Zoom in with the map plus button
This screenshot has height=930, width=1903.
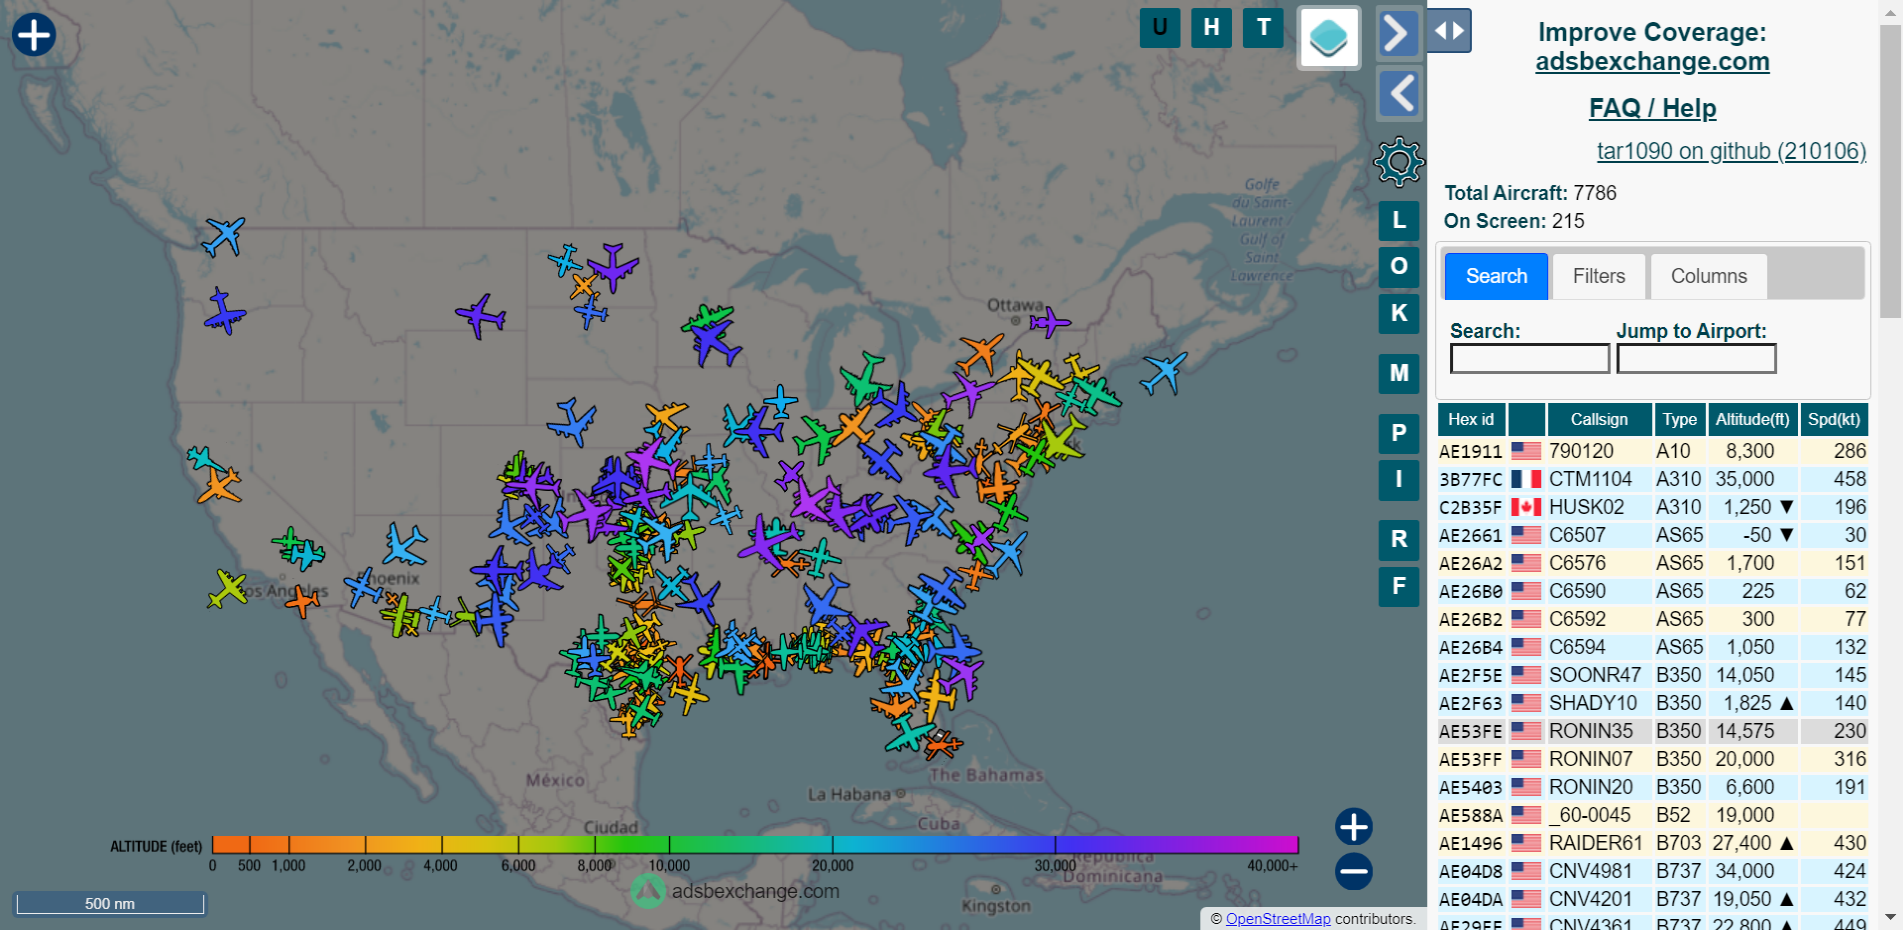[x=1354, y=827]
